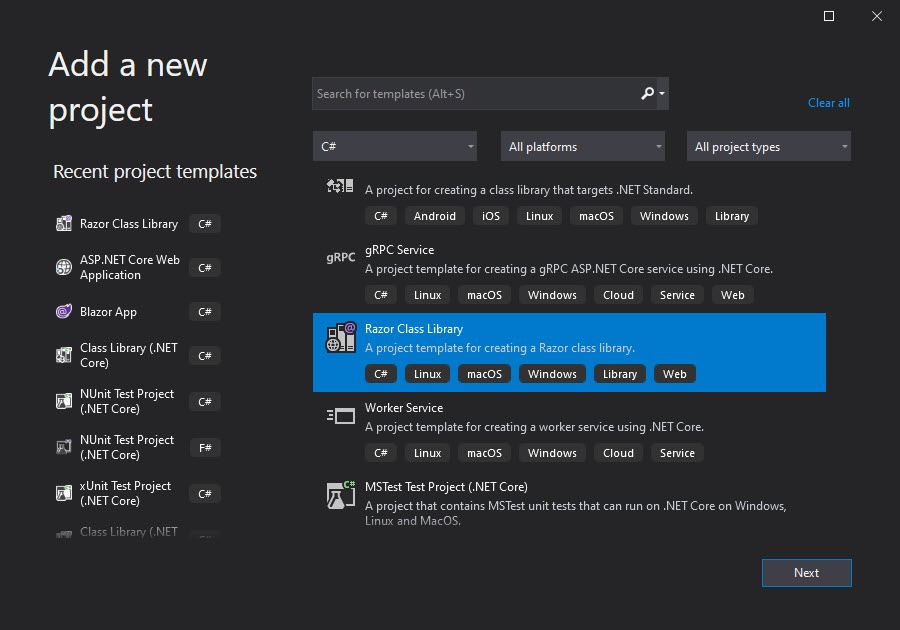900x630 pixels.
Task: Click the Next button
Action: pyautogui.click(x=806, y=573)
